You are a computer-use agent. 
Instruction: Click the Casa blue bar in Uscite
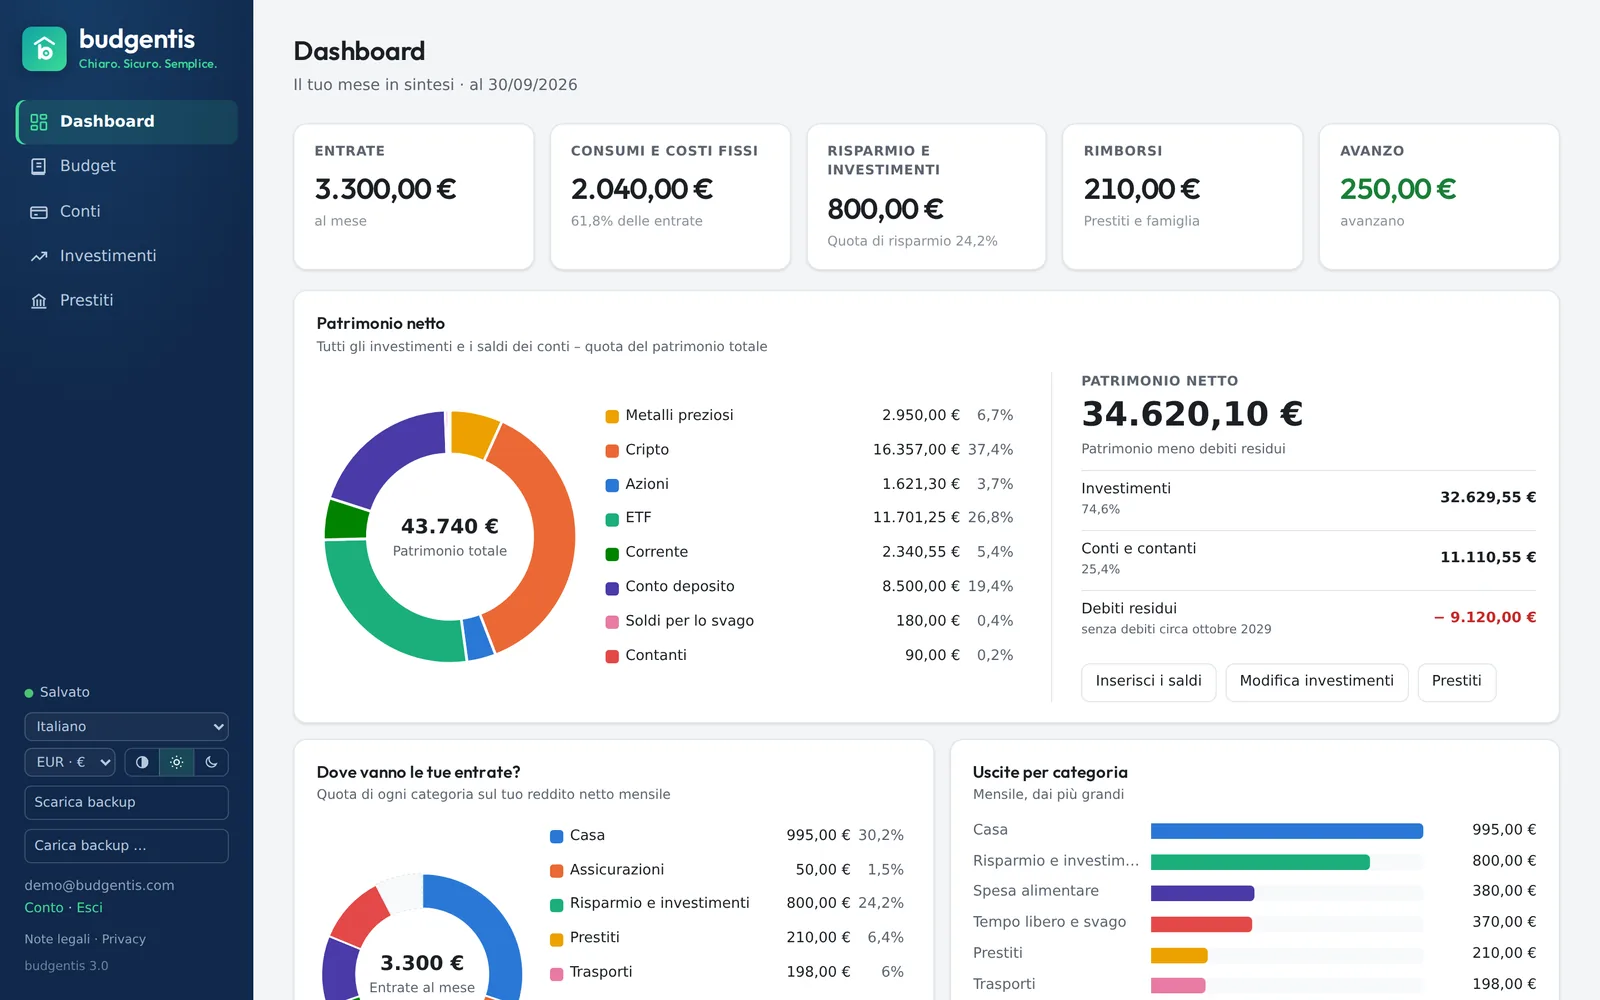tap(1286, 831)
